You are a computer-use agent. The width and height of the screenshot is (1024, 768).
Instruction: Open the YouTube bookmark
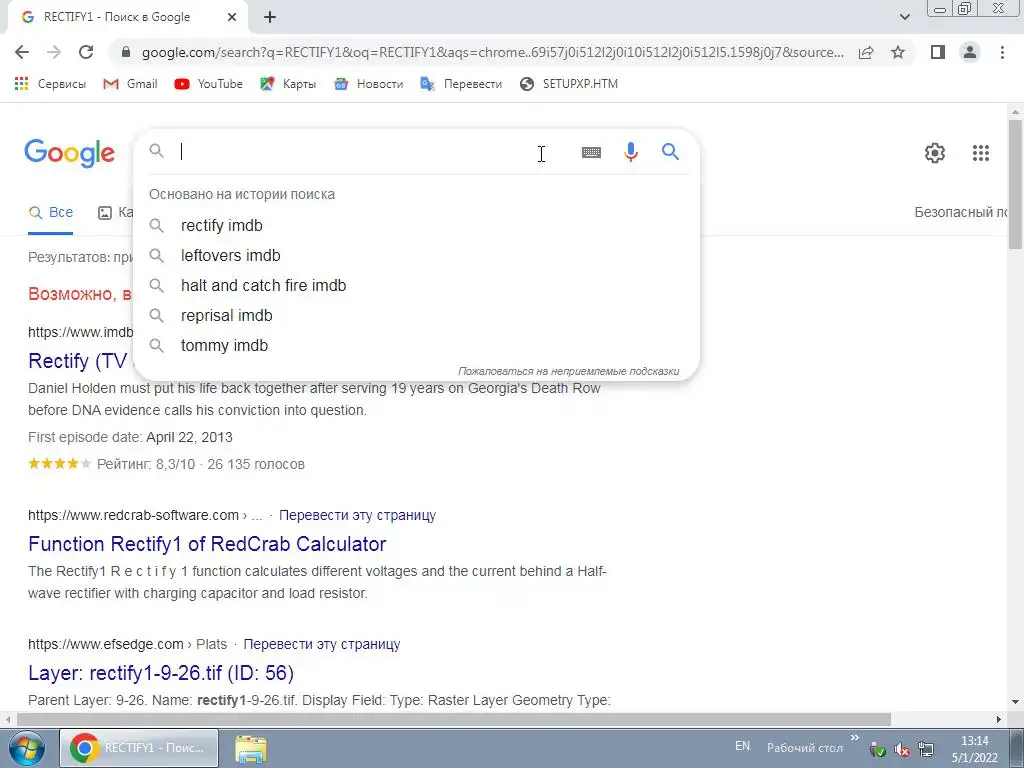208,84
